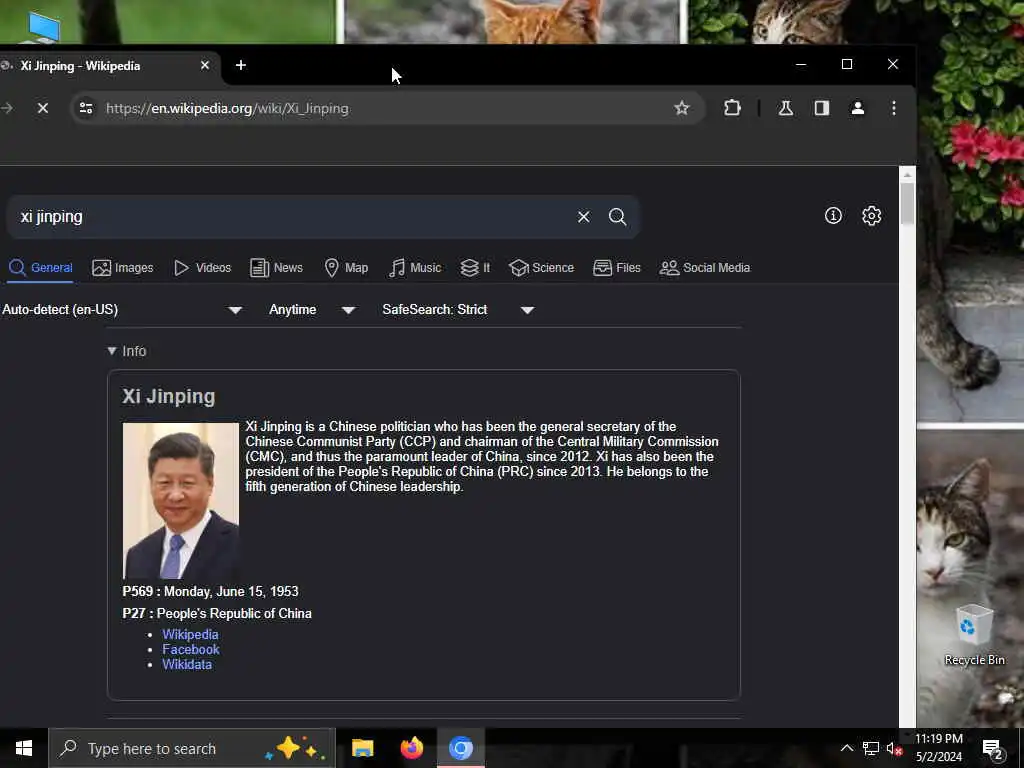
Task: Switch to the Science search tab
Action: [x=541, y=268]
